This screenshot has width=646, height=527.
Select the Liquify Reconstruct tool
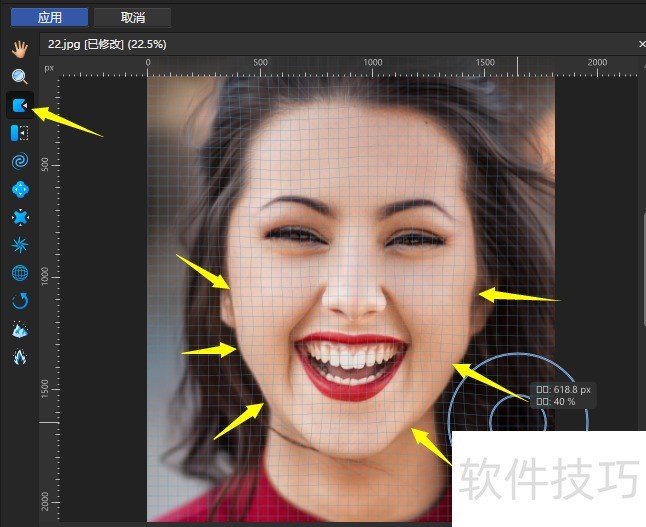(20, 301)
